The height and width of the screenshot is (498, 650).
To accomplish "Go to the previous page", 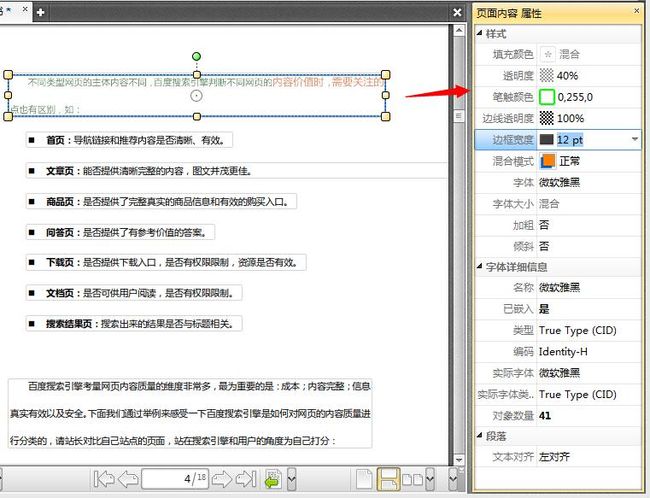I will click(128, 479).
